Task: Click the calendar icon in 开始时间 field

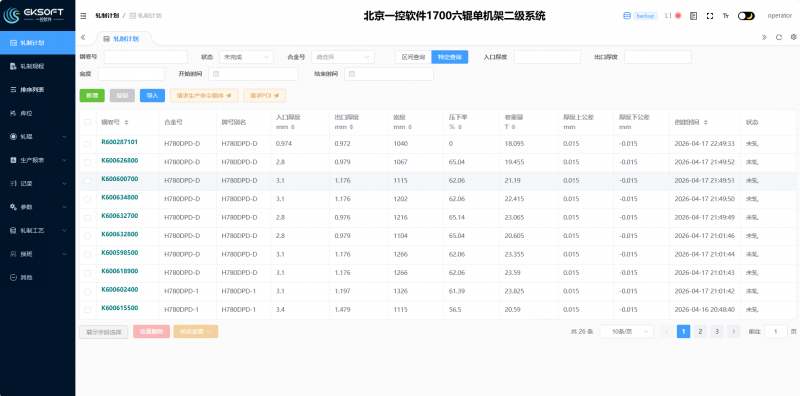Action: 216,74
